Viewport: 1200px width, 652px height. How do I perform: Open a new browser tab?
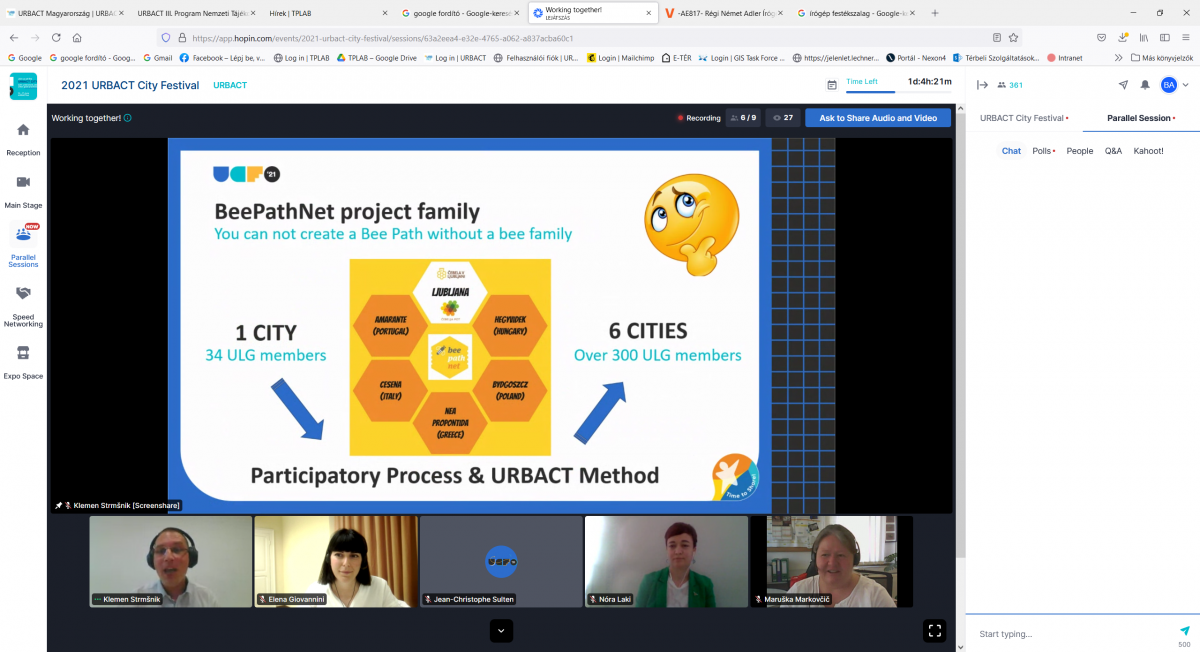pos(935,13)
